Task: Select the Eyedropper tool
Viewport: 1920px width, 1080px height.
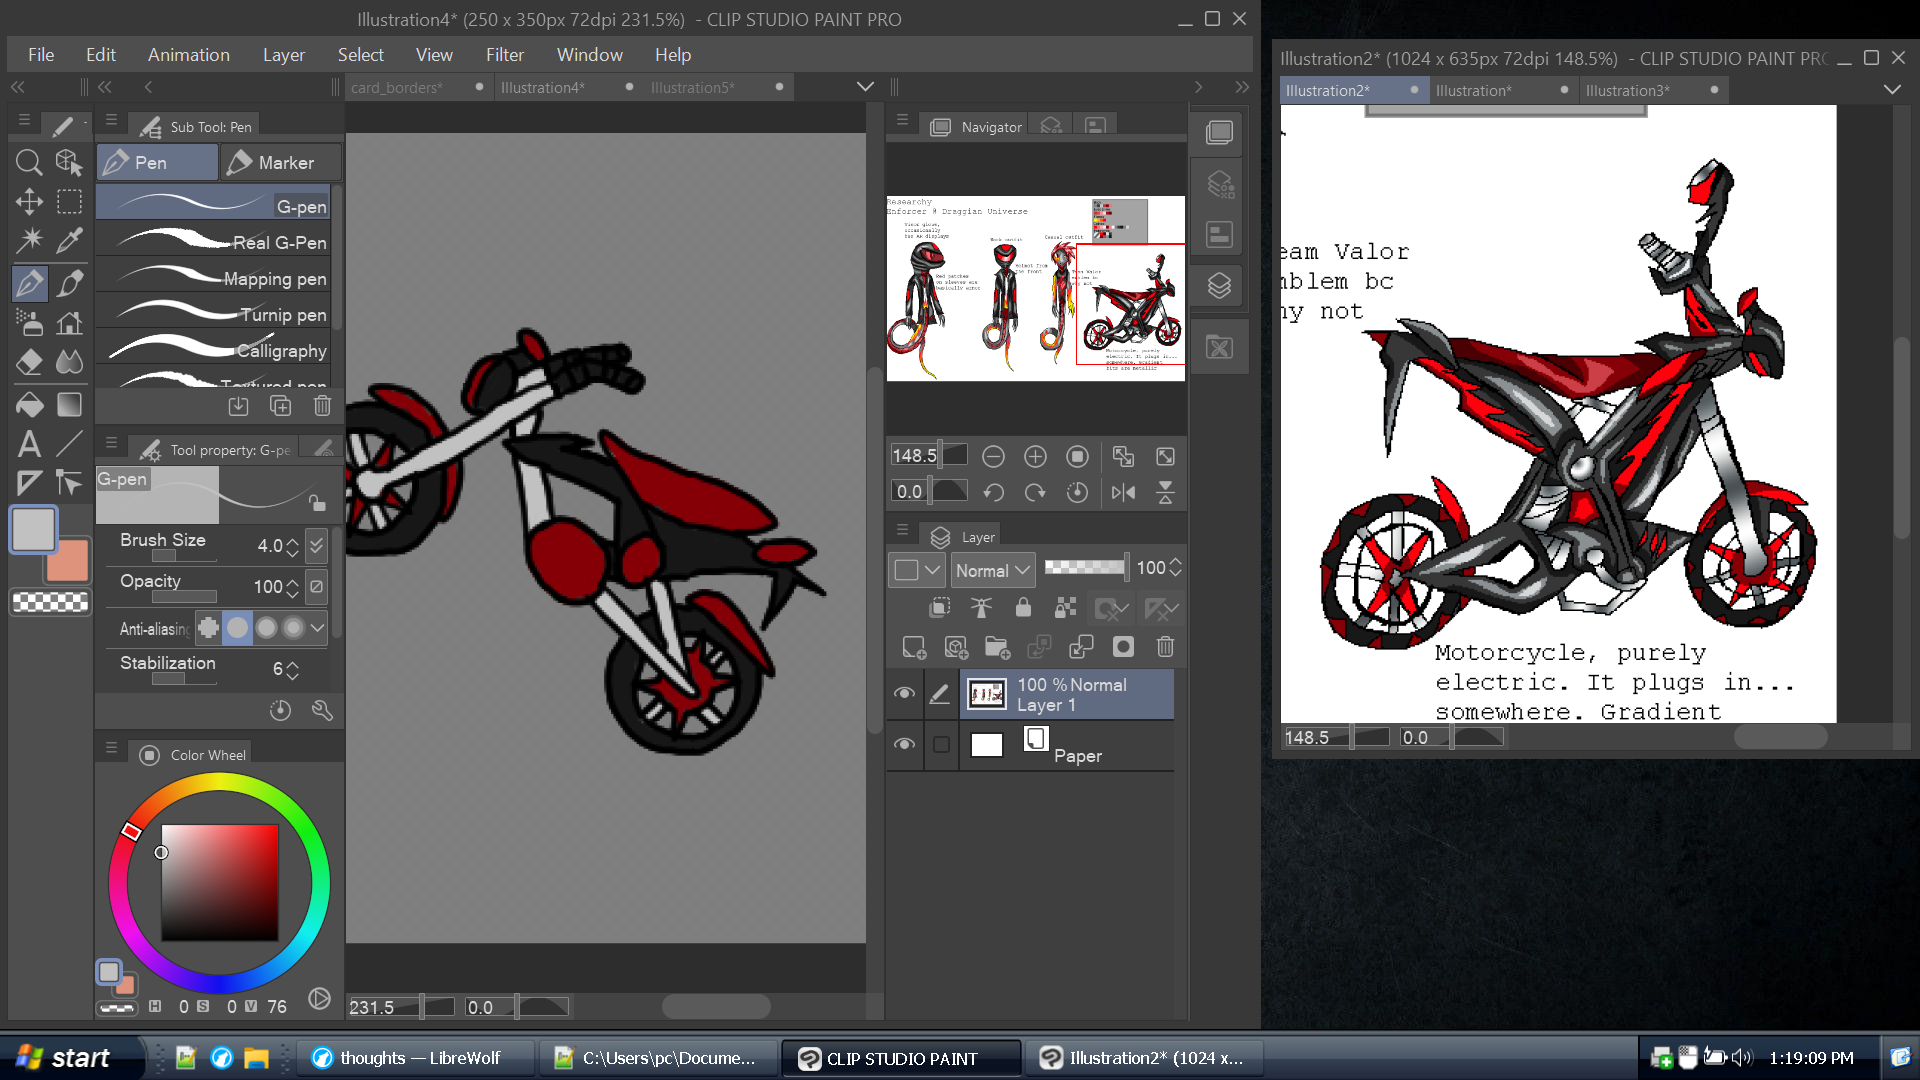Action: pyautogui.click(x=69, y=240)
